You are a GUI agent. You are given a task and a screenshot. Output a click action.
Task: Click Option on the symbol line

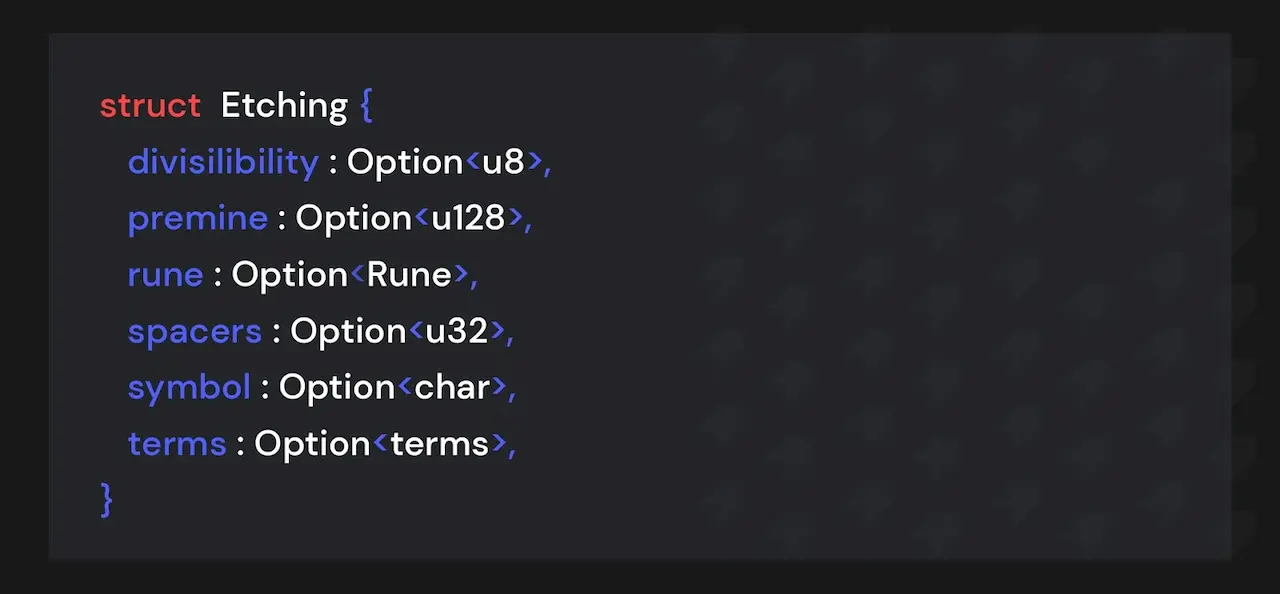[x=337, y=388]
